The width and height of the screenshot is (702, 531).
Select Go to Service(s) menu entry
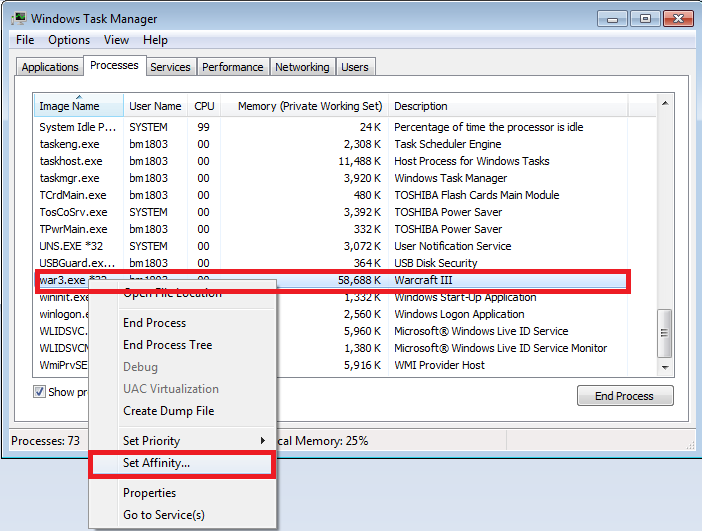pyautogui.click(x=164, y=514)
